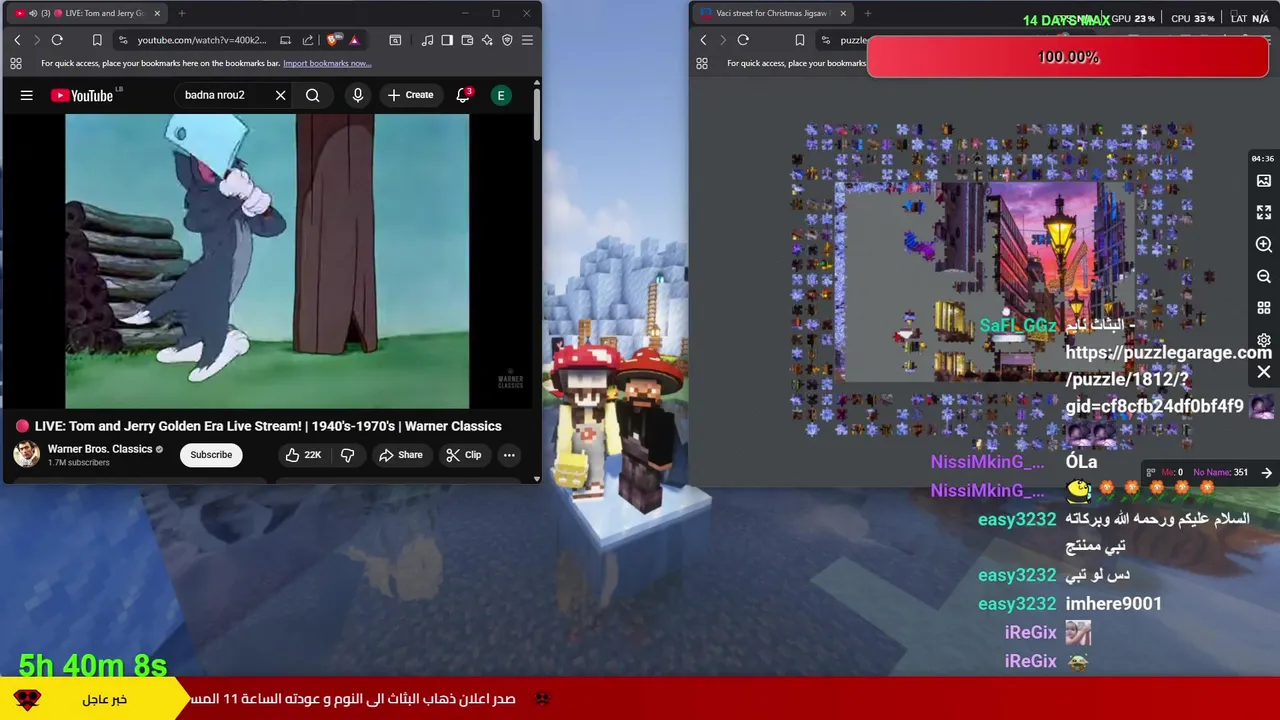1280x720 pixels.
Task: Bookmark the puzzle page
Action: (799, 40)
